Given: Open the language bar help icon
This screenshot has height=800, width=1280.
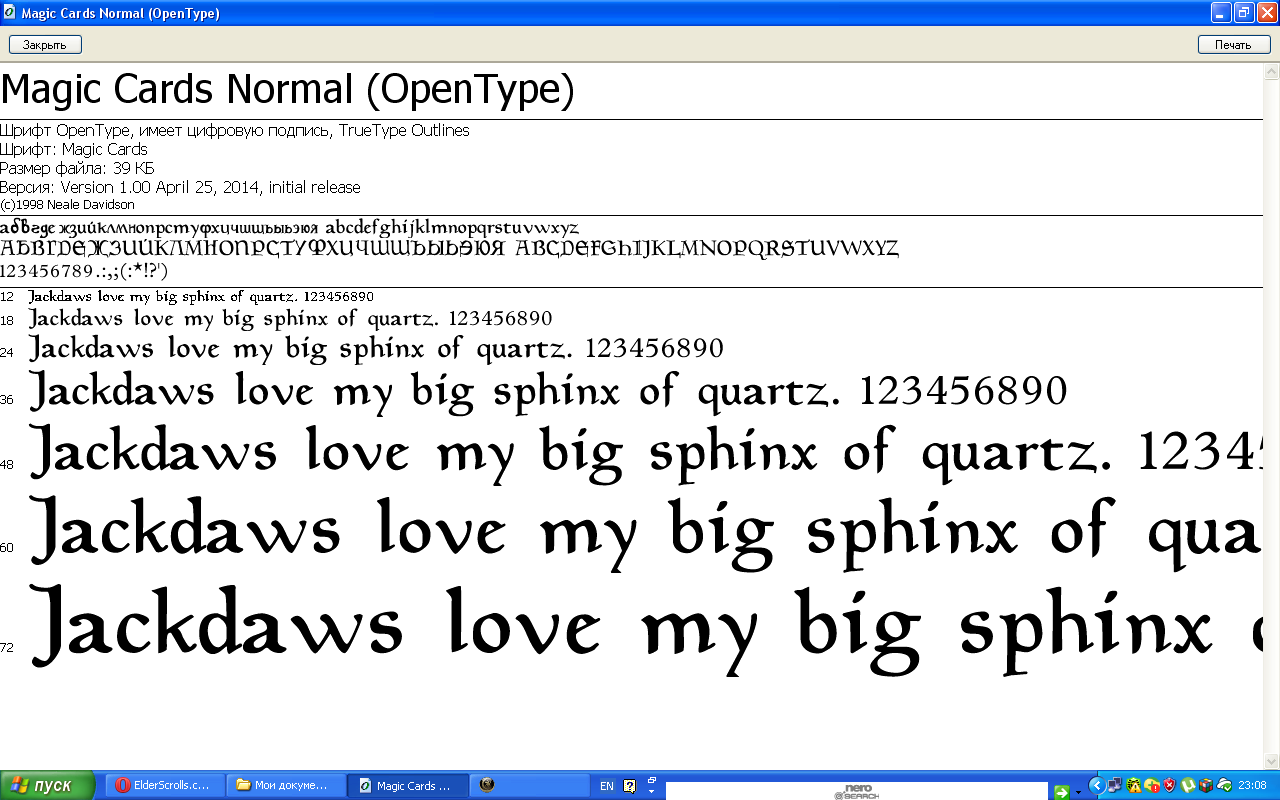Looking at the screenshot, I should pos(630,786).
